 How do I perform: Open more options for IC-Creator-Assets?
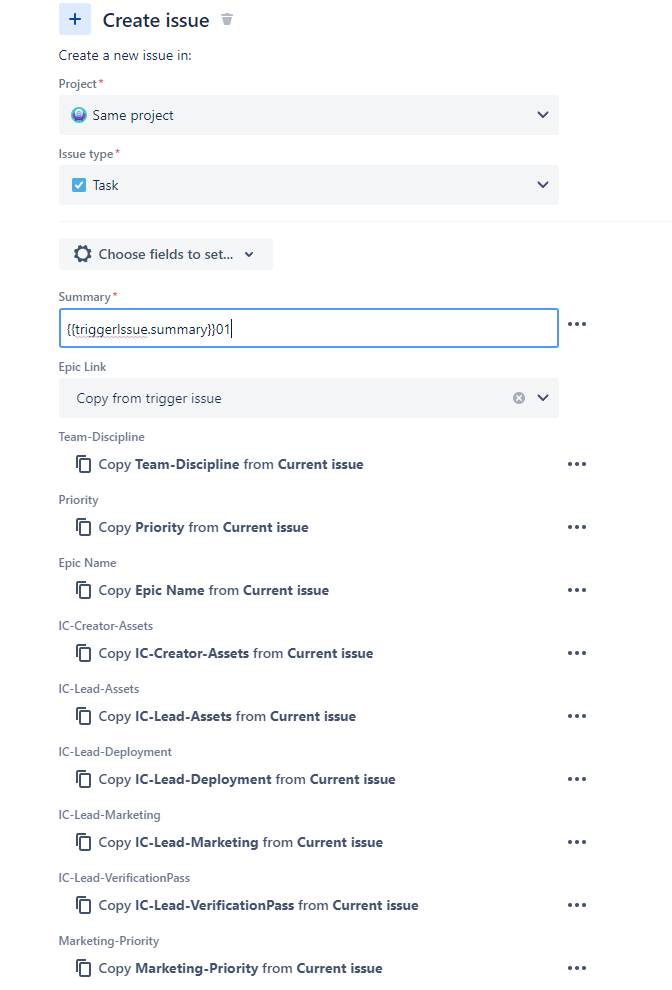coord(577,653)
